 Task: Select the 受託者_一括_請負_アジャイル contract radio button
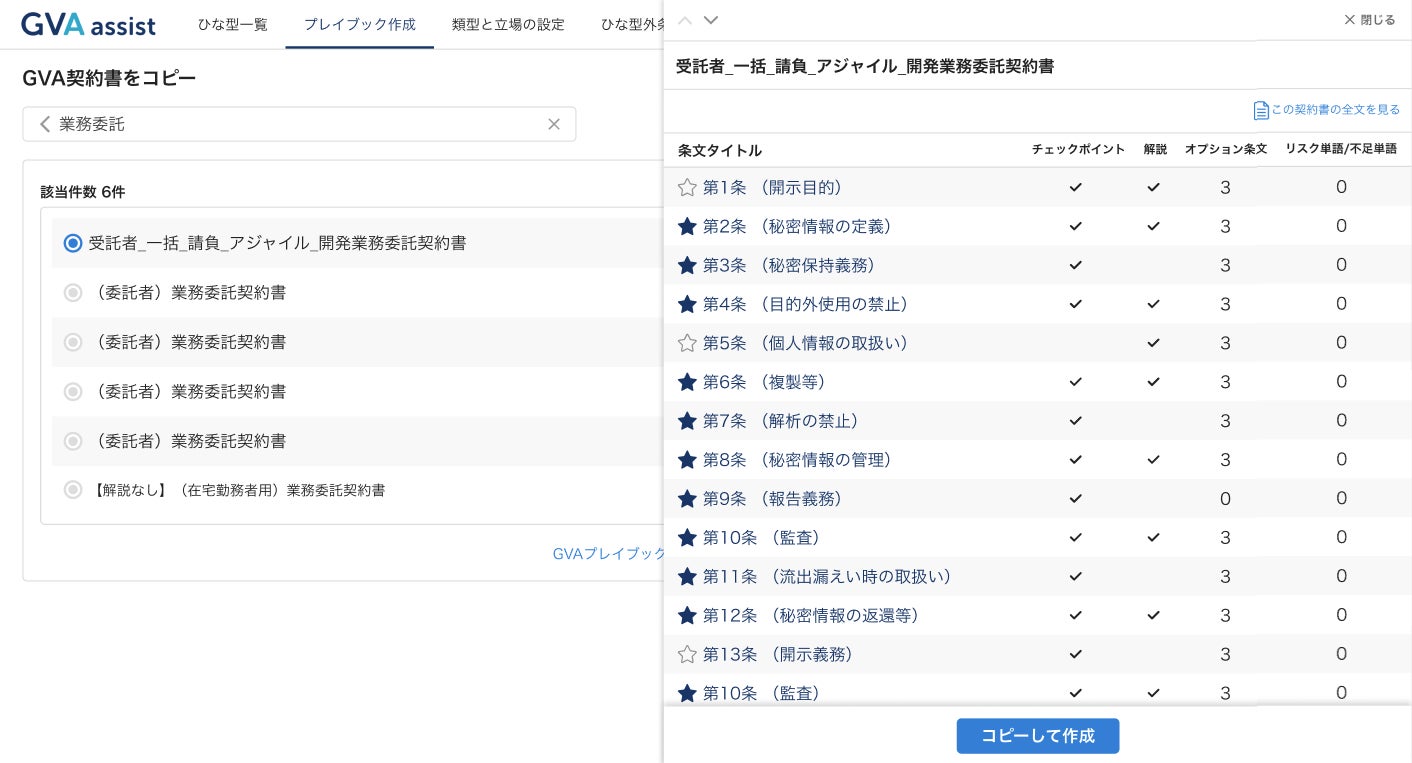73,243
